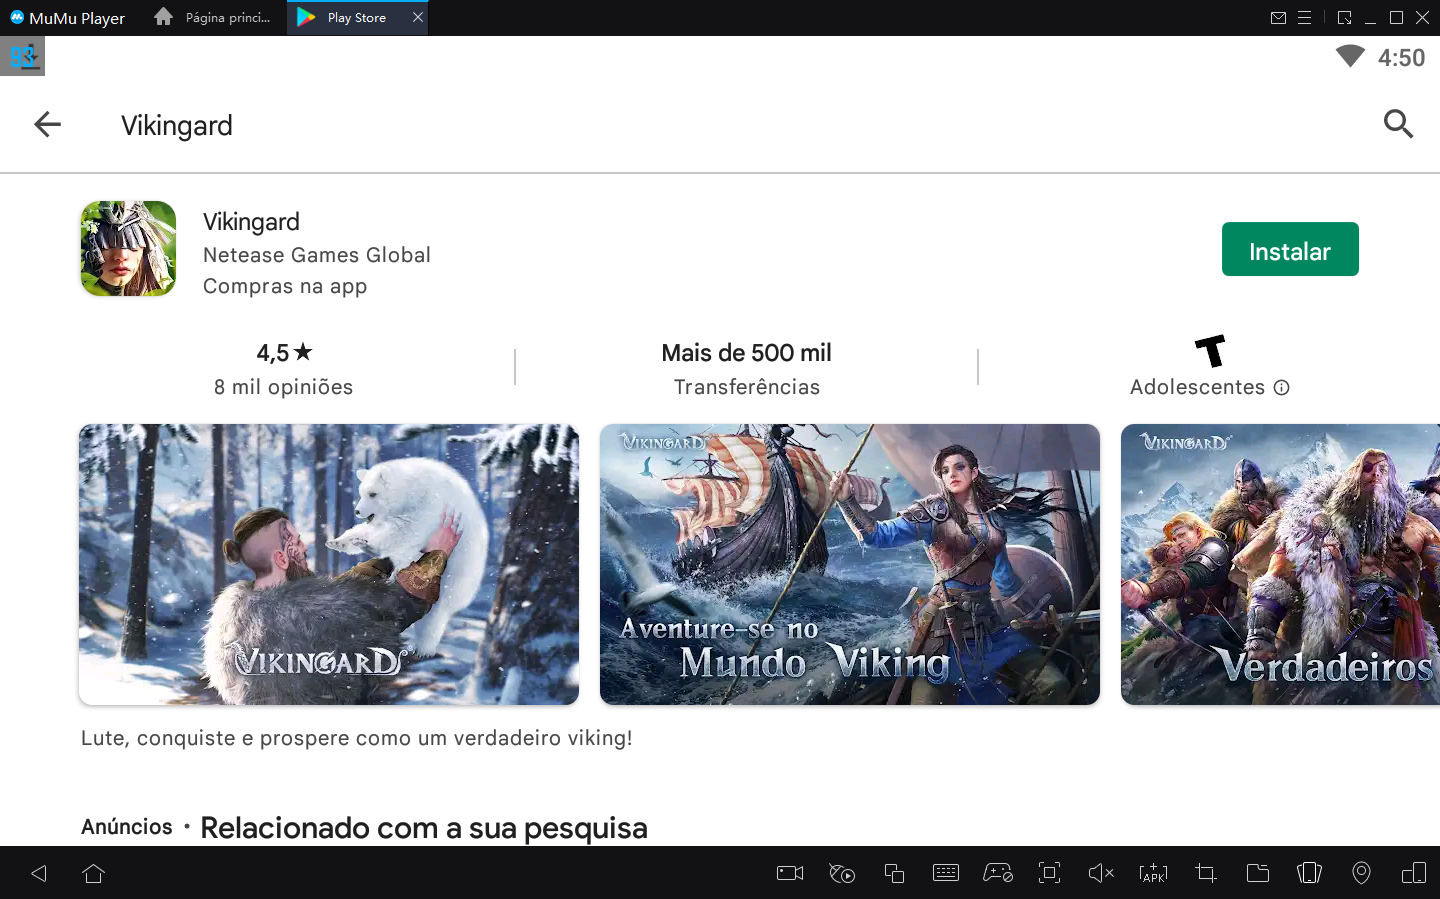The height and width of the screenshot is (899, 1440).
Task: Expand window size with the resize icon
Action: pos(1344,17)
